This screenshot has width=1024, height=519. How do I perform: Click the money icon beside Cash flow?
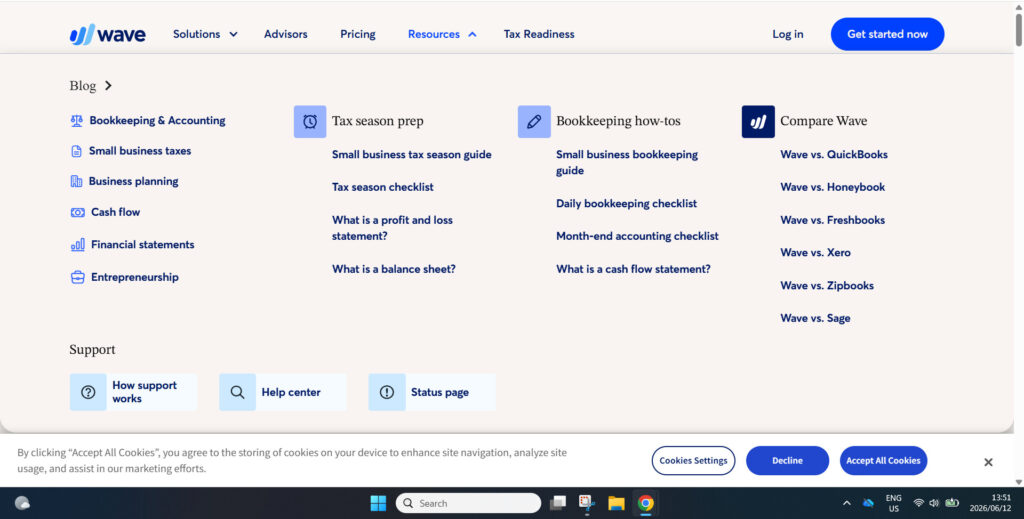coord(78,212)
